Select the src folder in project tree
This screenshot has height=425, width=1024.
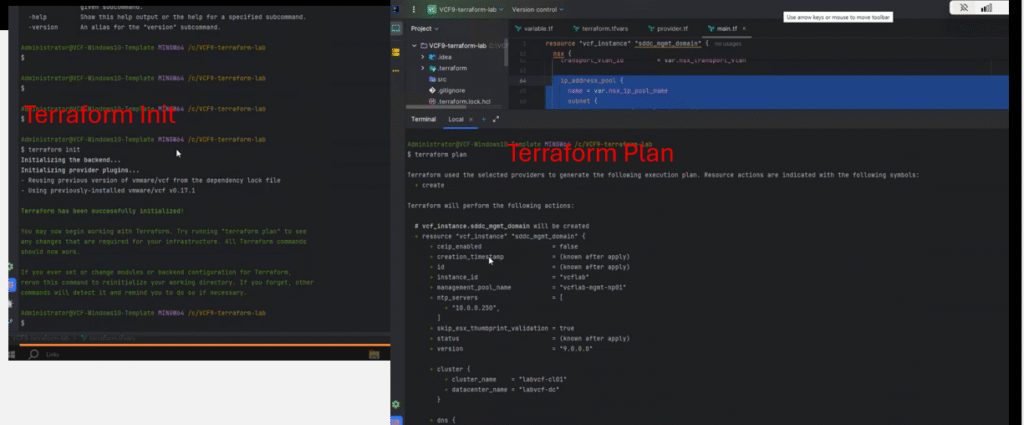(441, 79)
